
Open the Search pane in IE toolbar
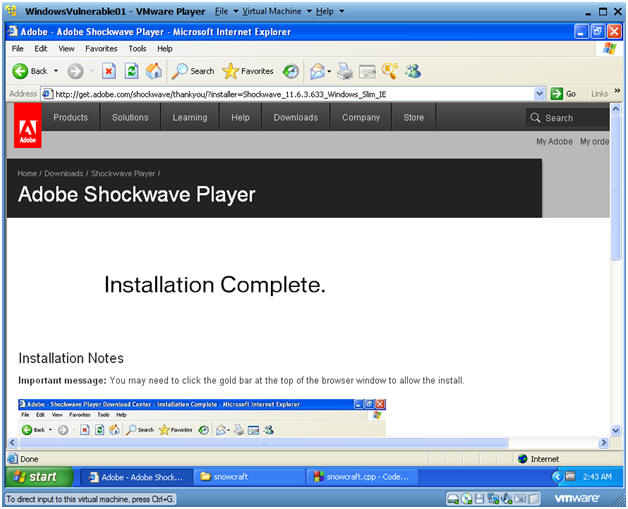[x=193, y=71]
